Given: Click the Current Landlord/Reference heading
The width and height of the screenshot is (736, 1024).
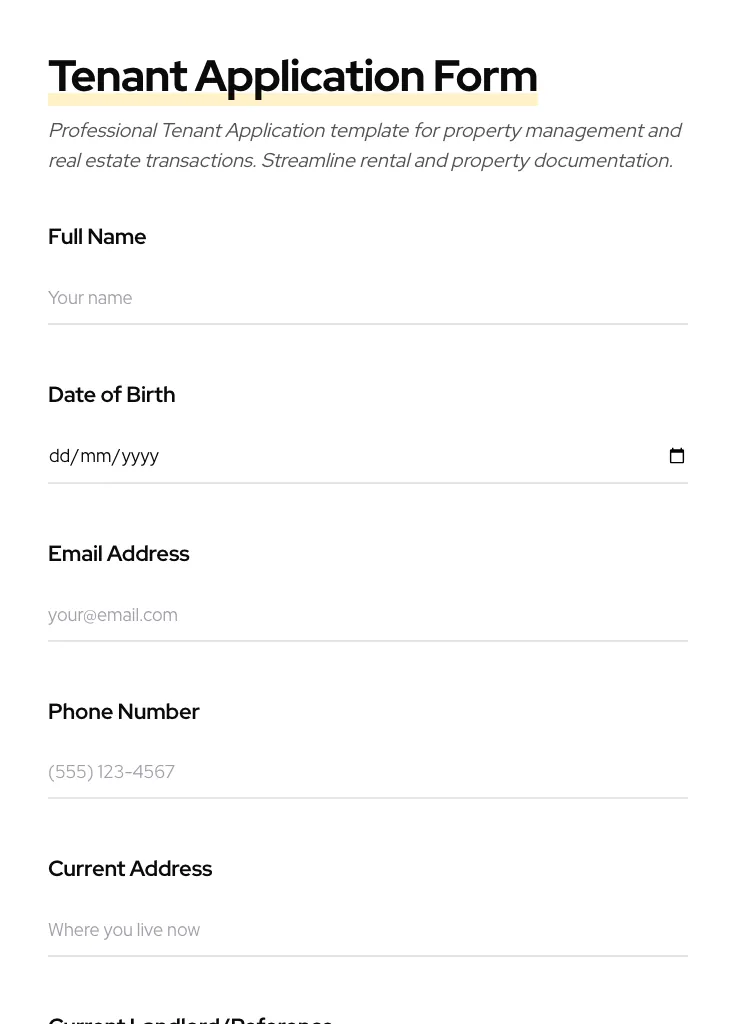Looking at the screenshot, I should [x=190, y=1018].
